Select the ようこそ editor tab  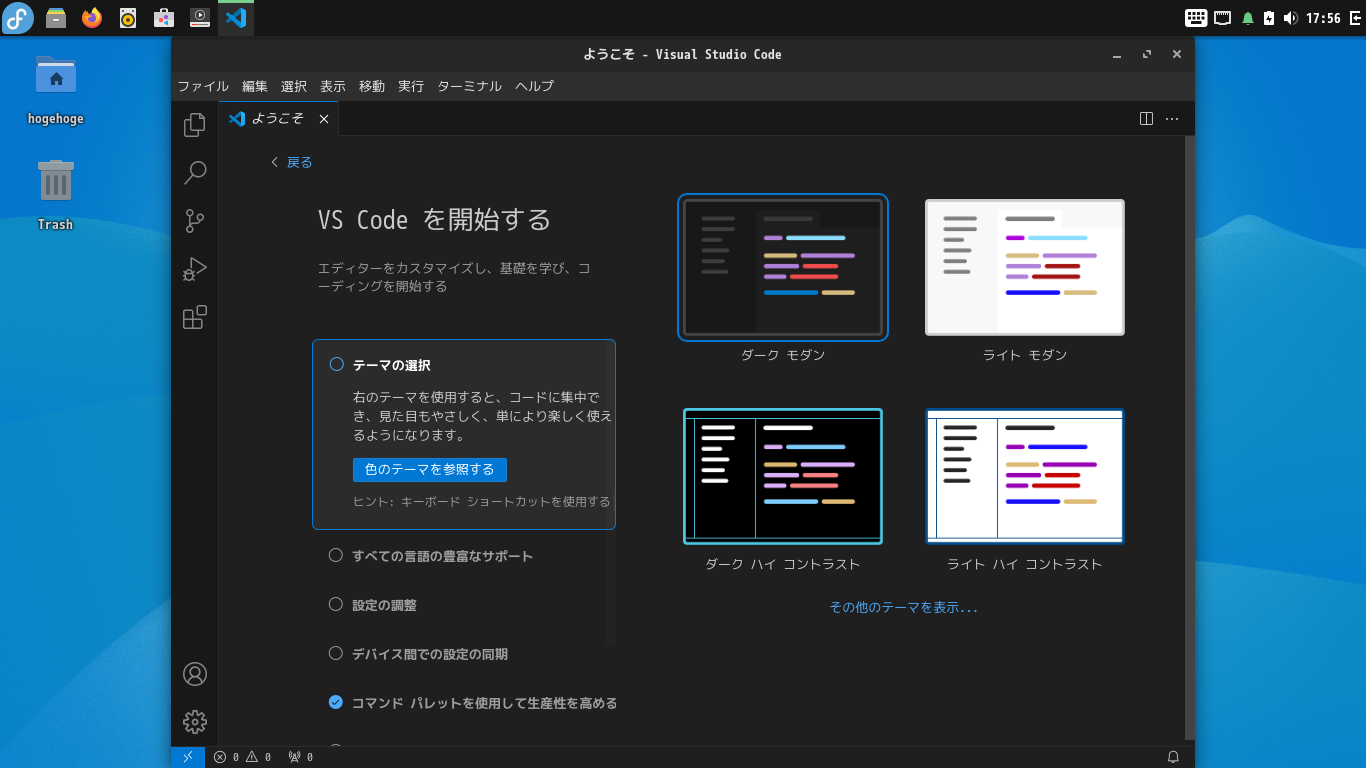[279, 118]
